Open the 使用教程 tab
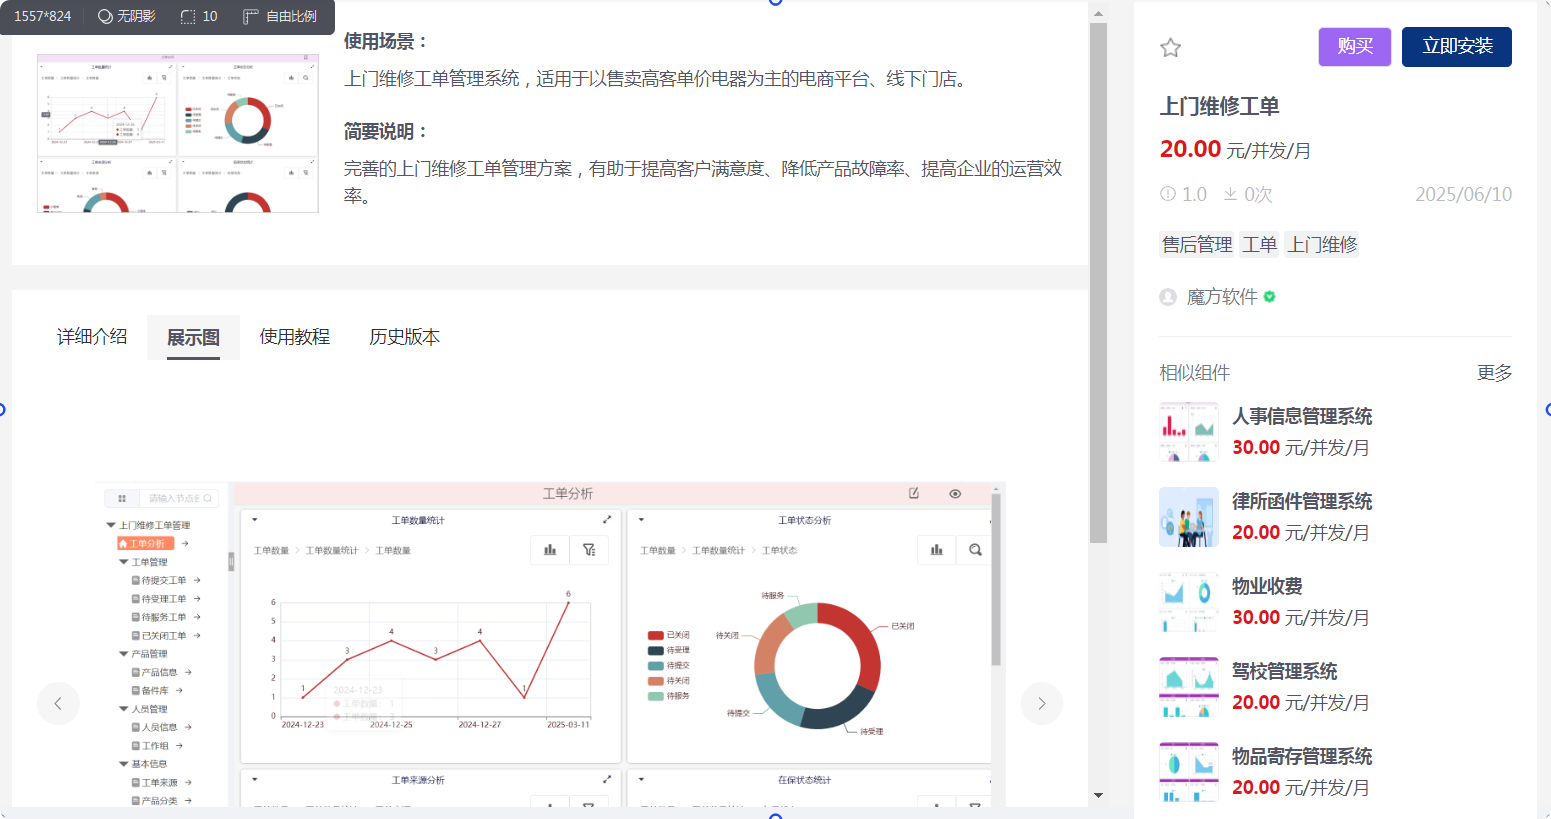1551x819 pixels. pyautogui.click(x=295, y=337)
